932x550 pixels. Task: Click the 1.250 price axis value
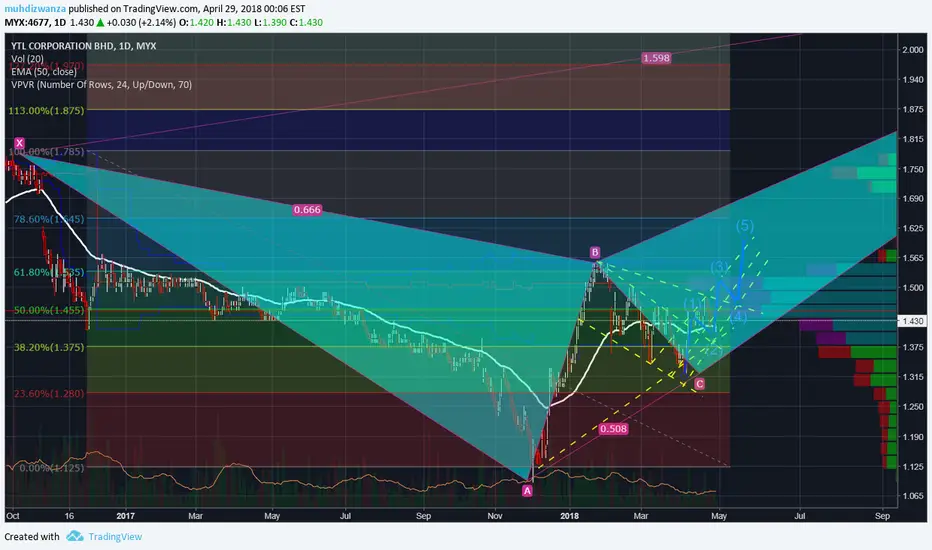click(x=913, y=407)
